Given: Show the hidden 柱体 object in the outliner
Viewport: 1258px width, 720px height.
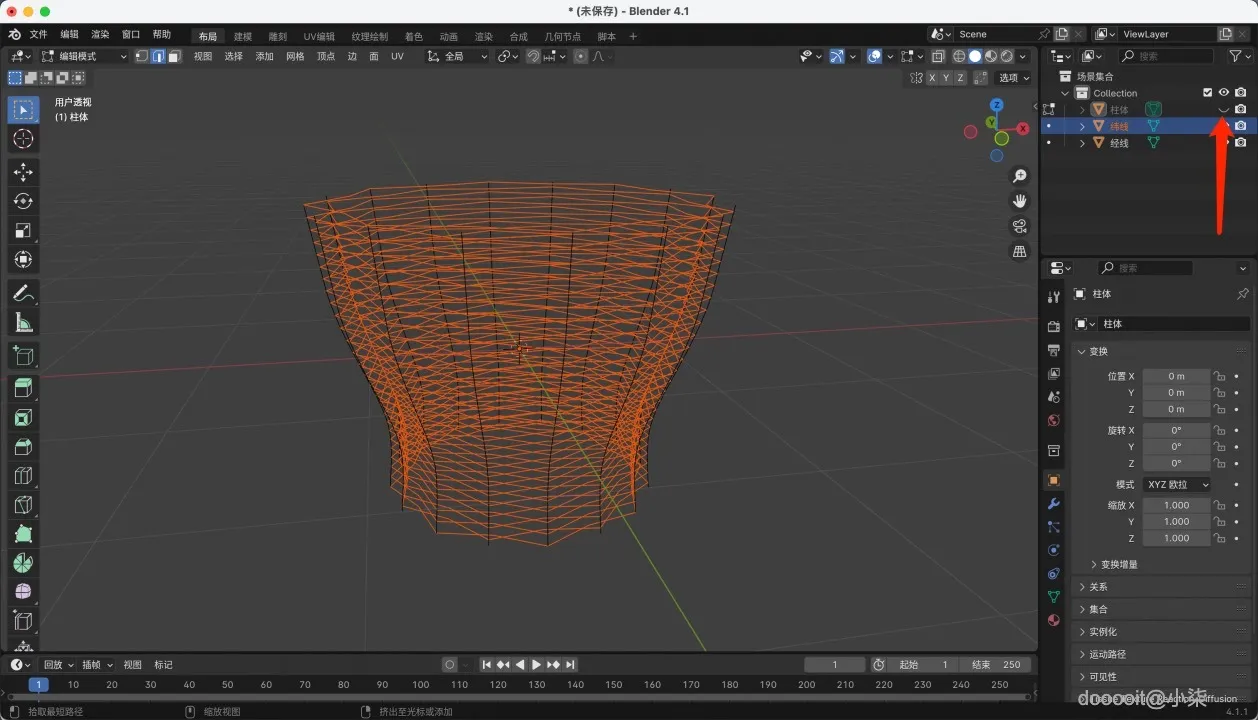Looking at the screenshot, I should (1223, 110).
